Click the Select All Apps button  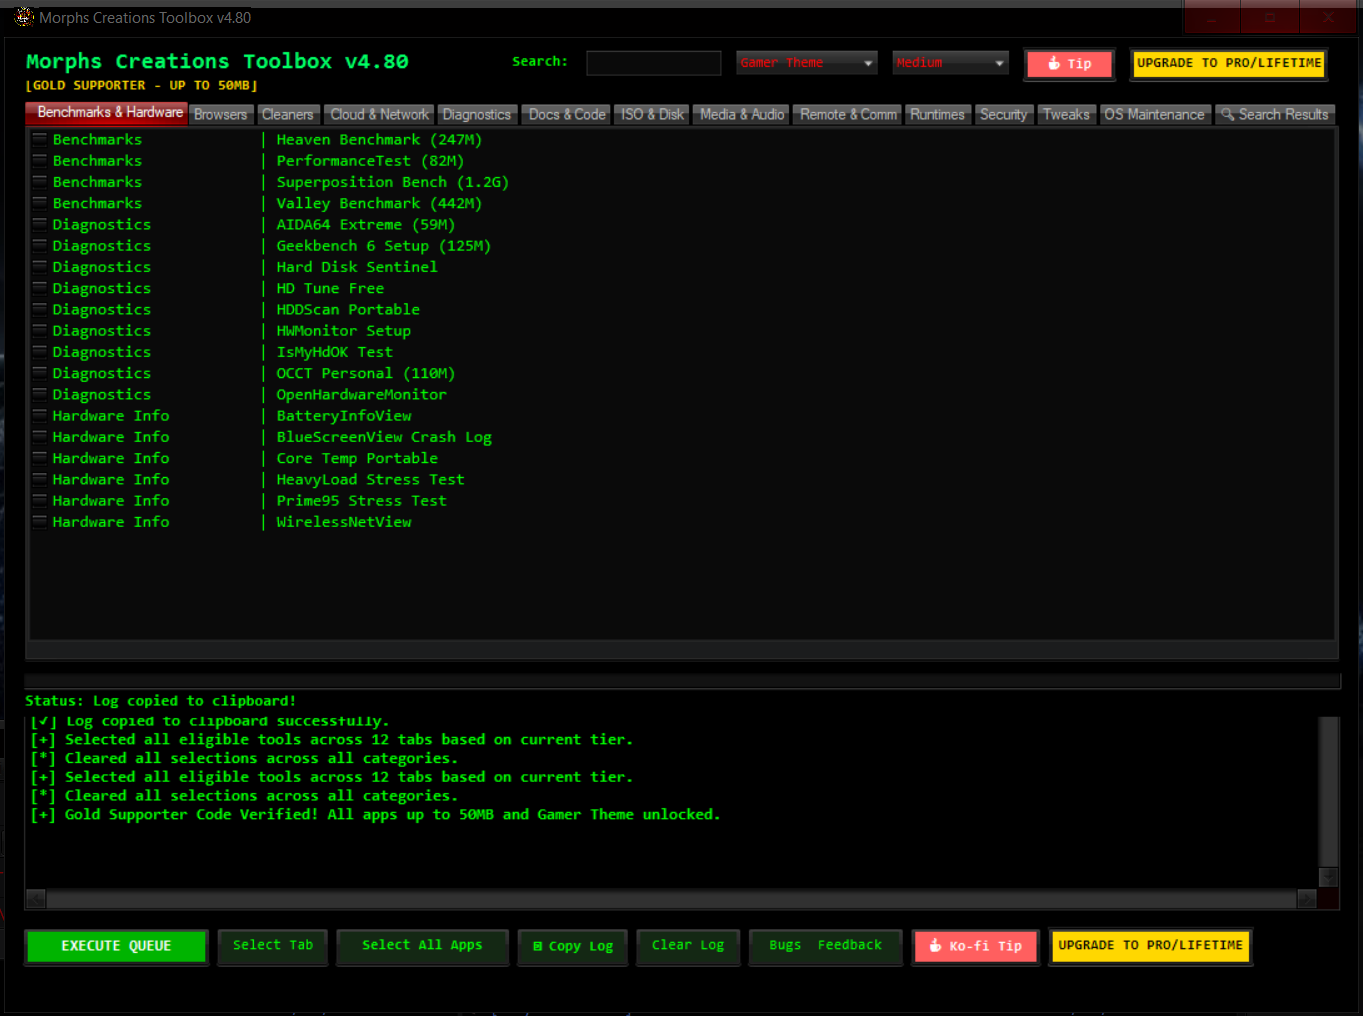422,945
